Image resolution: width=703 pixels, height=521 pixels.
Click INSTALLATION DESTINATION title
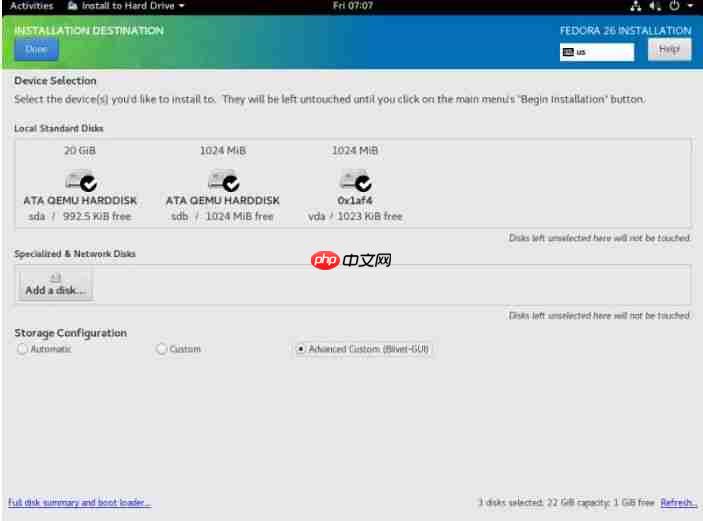(x=89, y=30)
